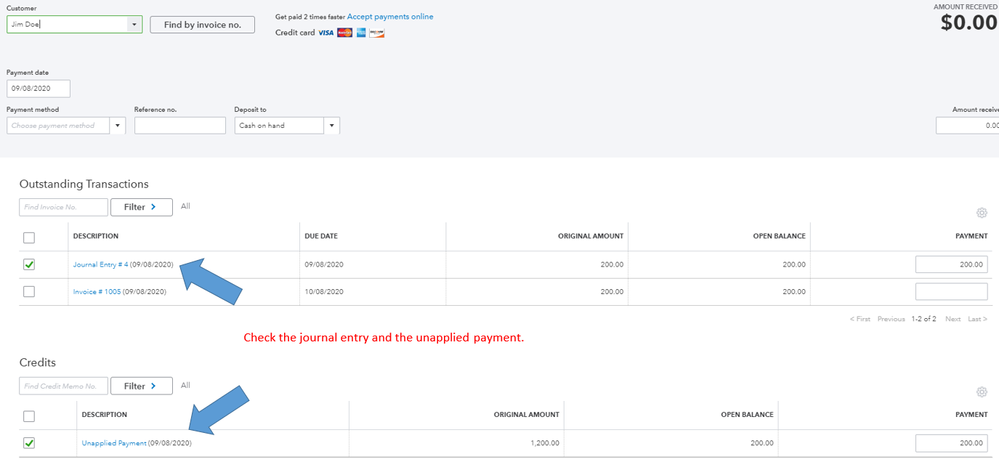Screen dimensions: 999x459
Task: Open the Customer dropdown arrow
Action: click(134, 25)
